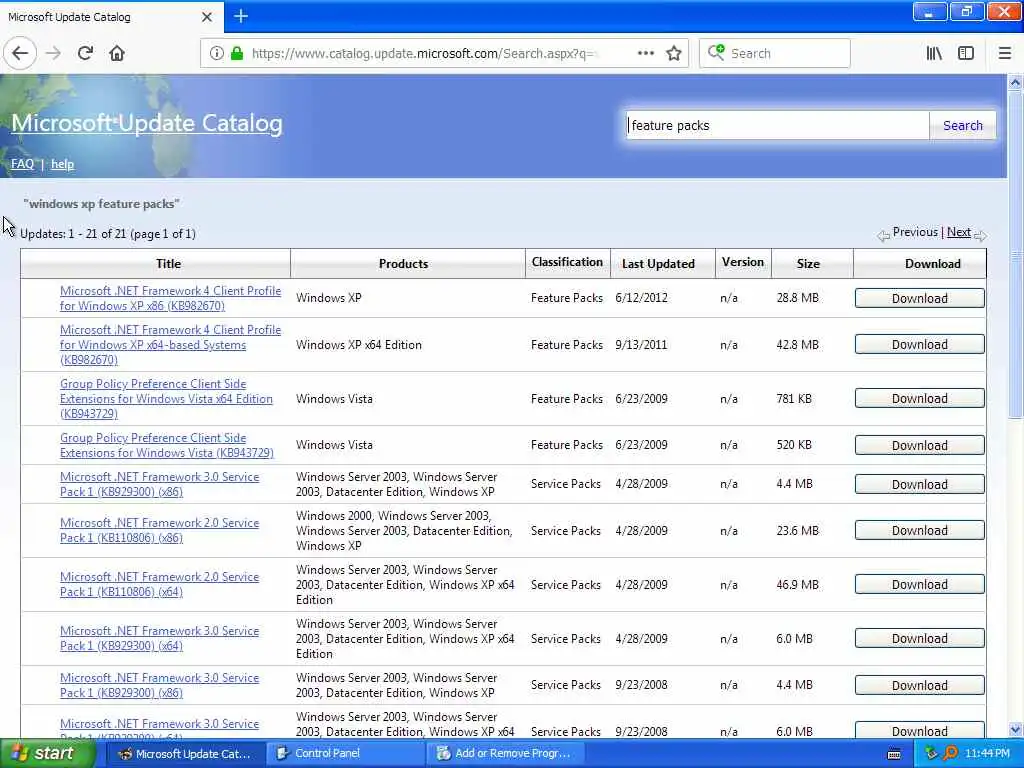Download the 28.8 MB Windows XP update
The width and height of the screenshot is (1024, 768).
point(920,298)
